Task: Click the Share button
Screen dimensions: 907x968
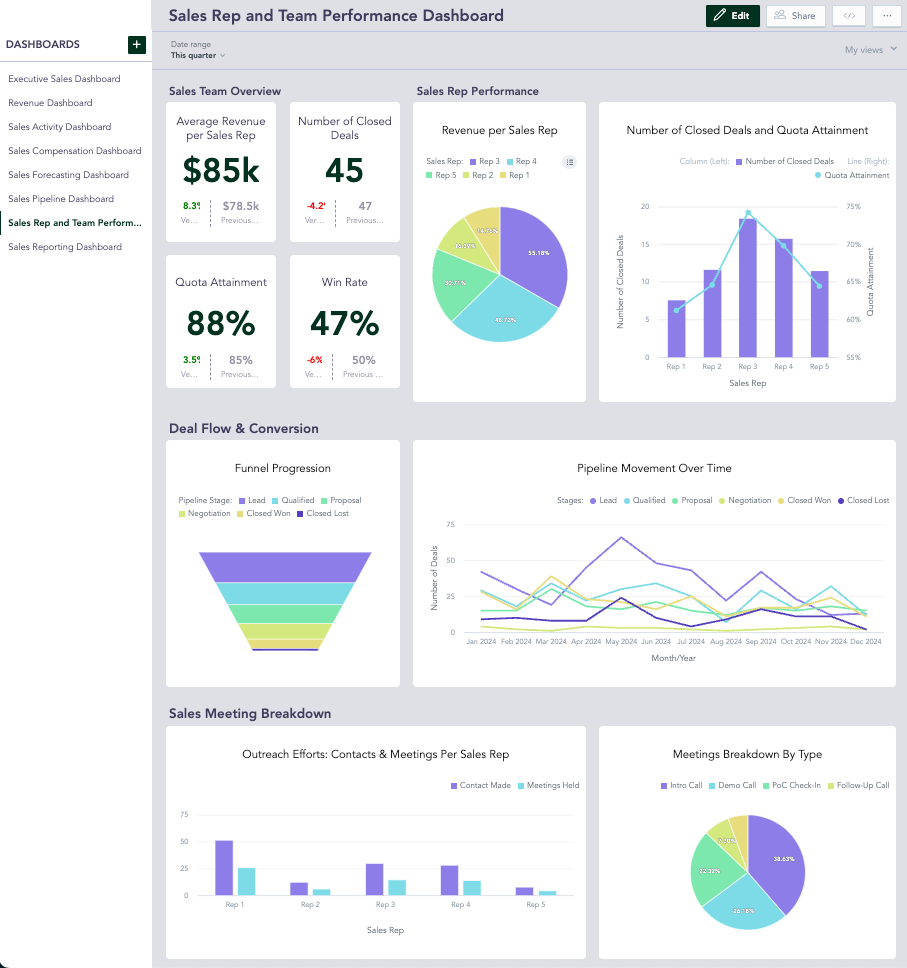Action: pyautogui.click(x=795, y=15)
